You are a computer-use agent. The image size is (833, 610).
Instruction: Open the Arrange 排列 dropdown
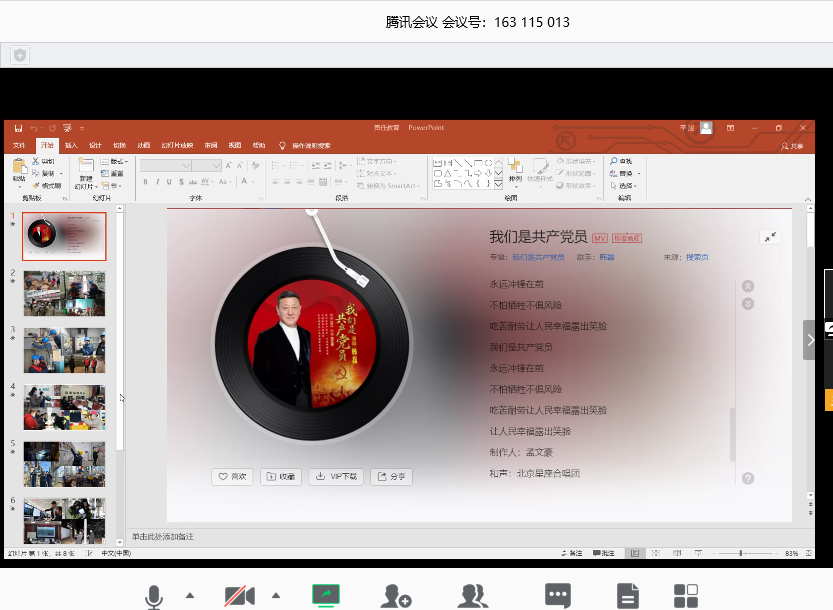515,171
